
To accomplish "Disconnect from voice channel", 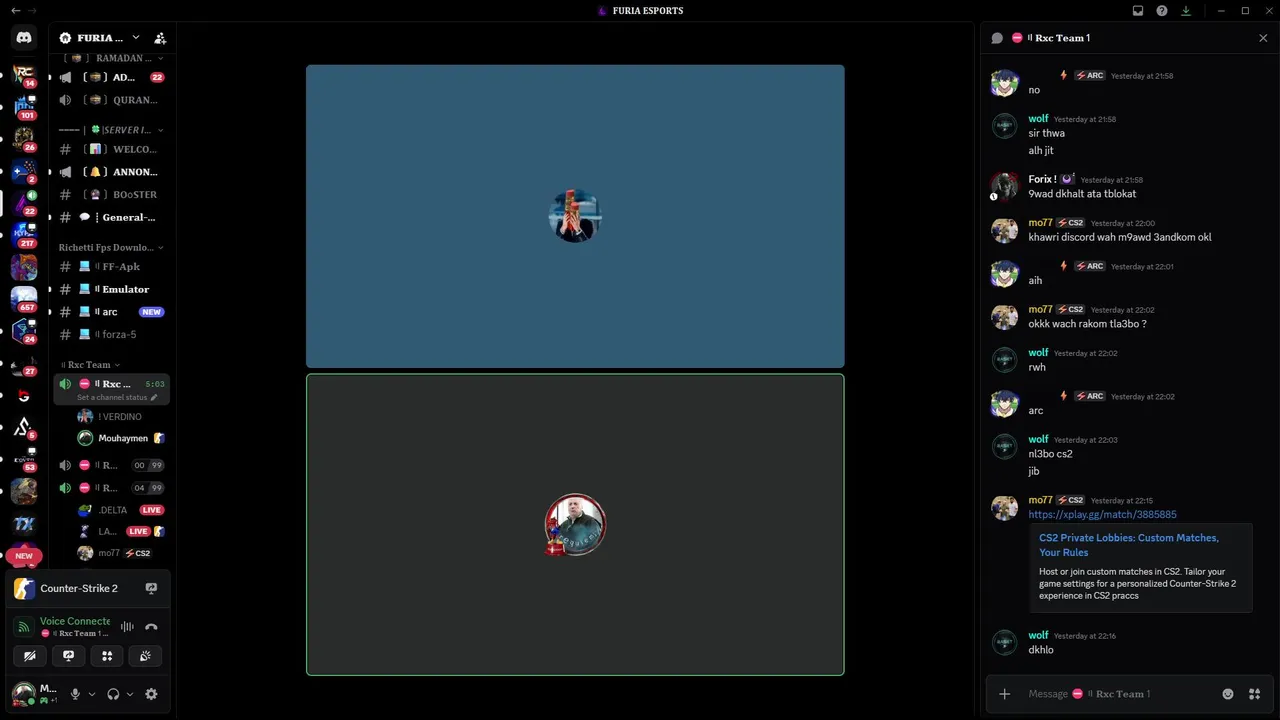I will pos(151,627).
